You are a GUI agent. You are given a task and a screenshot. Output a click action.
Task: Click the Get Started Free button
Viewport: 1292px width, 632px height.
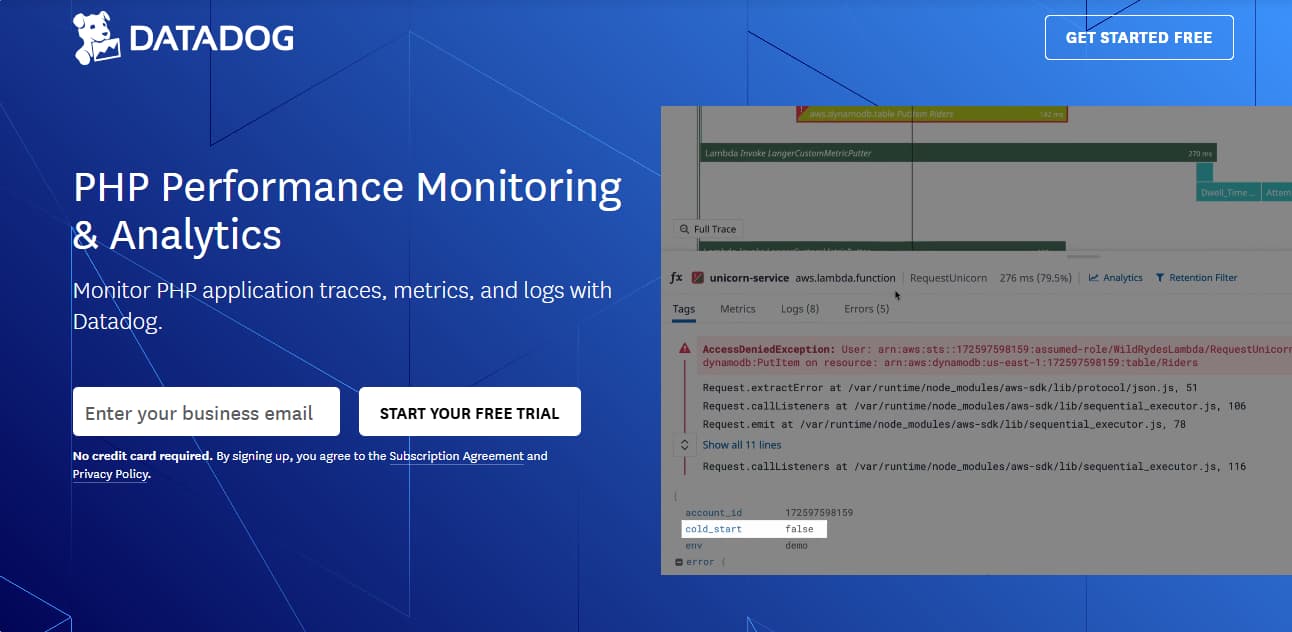pos(1138,38)
